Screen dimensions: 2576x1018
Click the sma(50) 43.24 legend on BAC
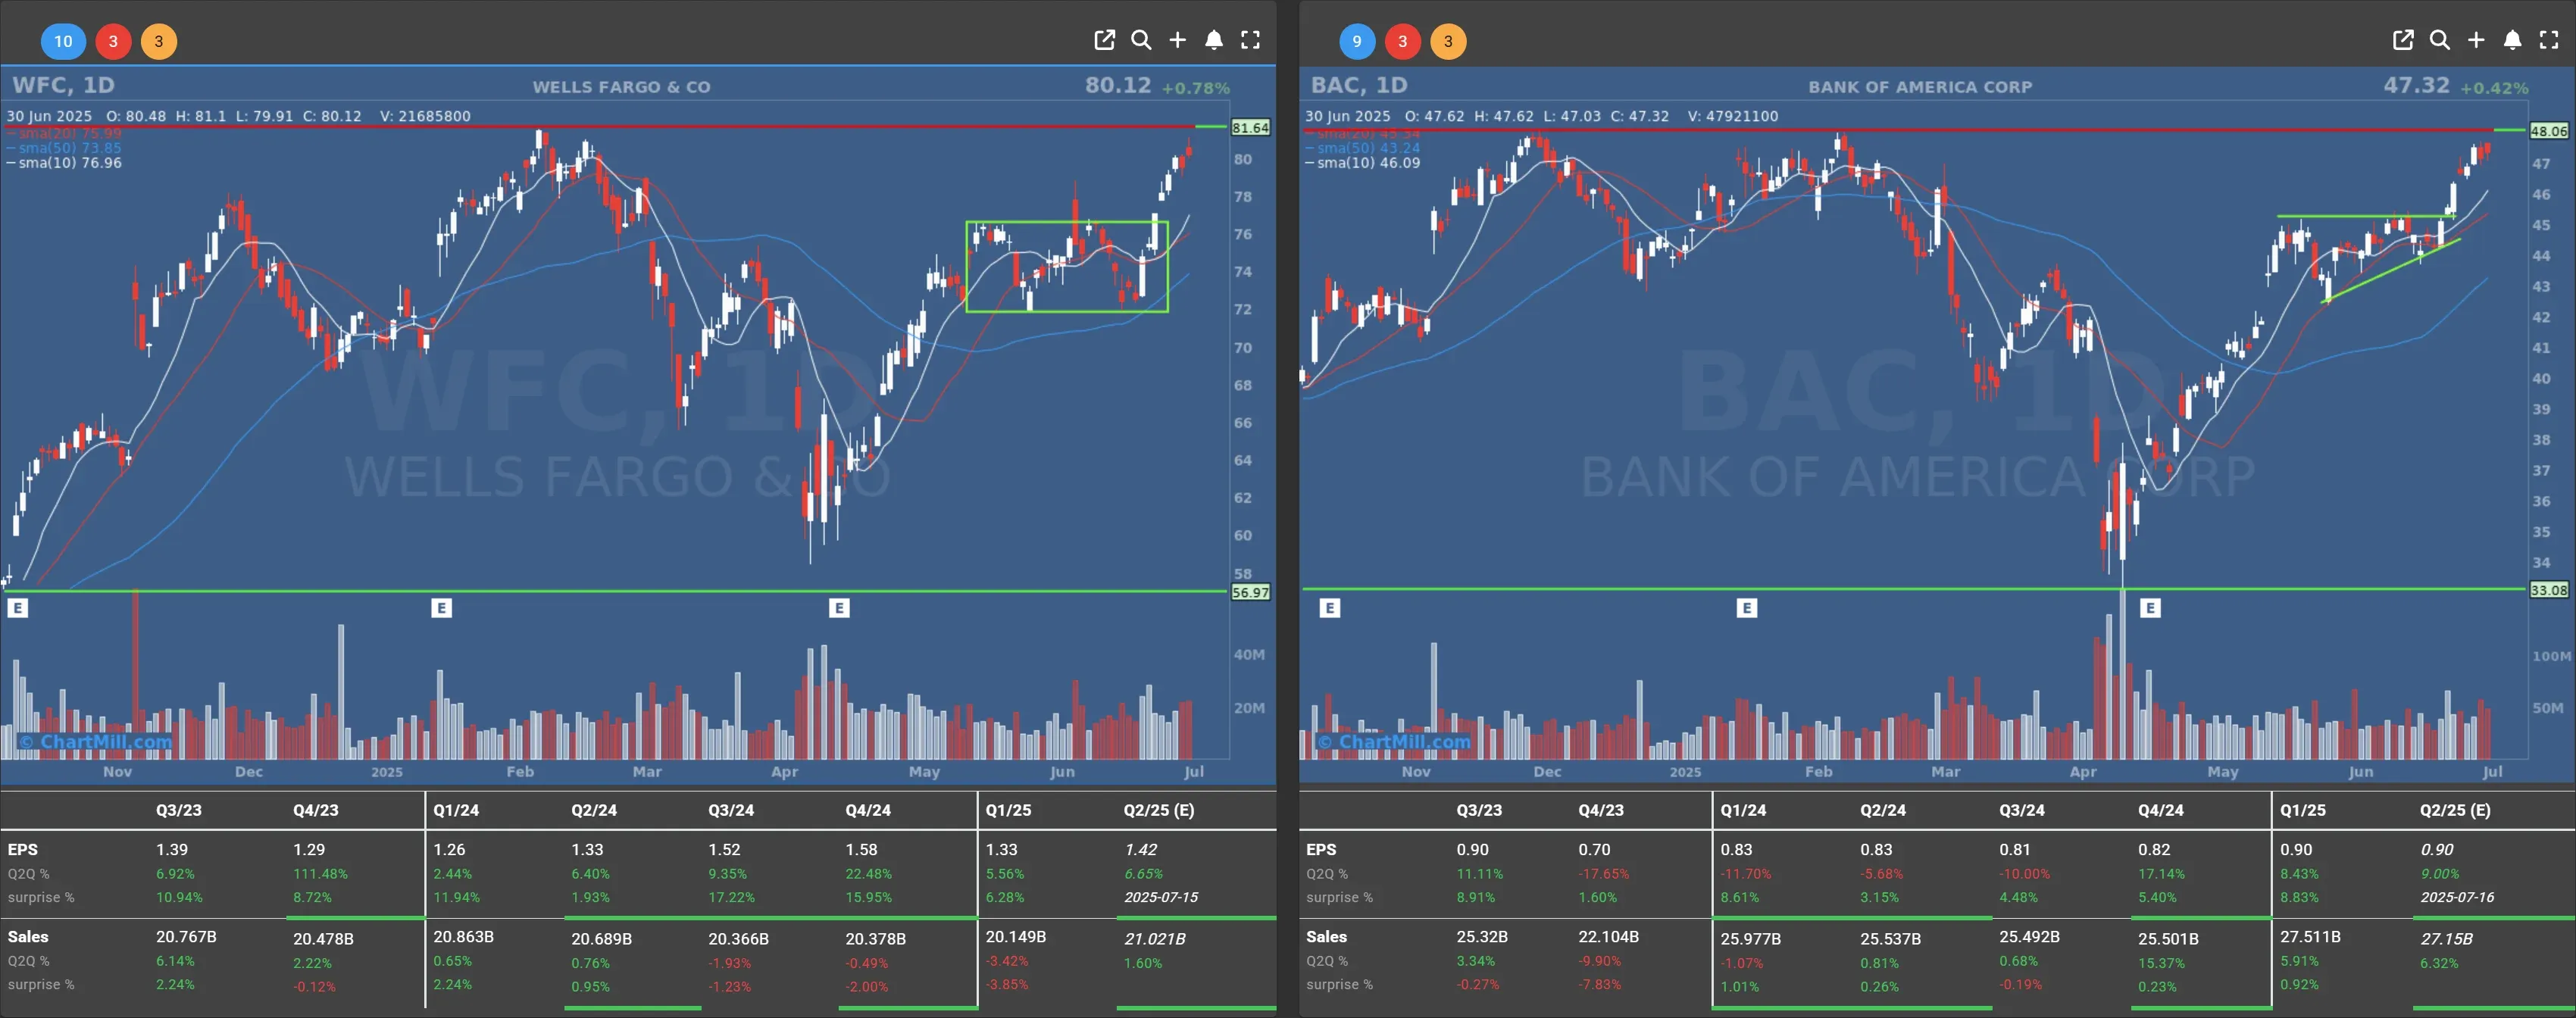pyautogui.click(x=1362, y=148)
